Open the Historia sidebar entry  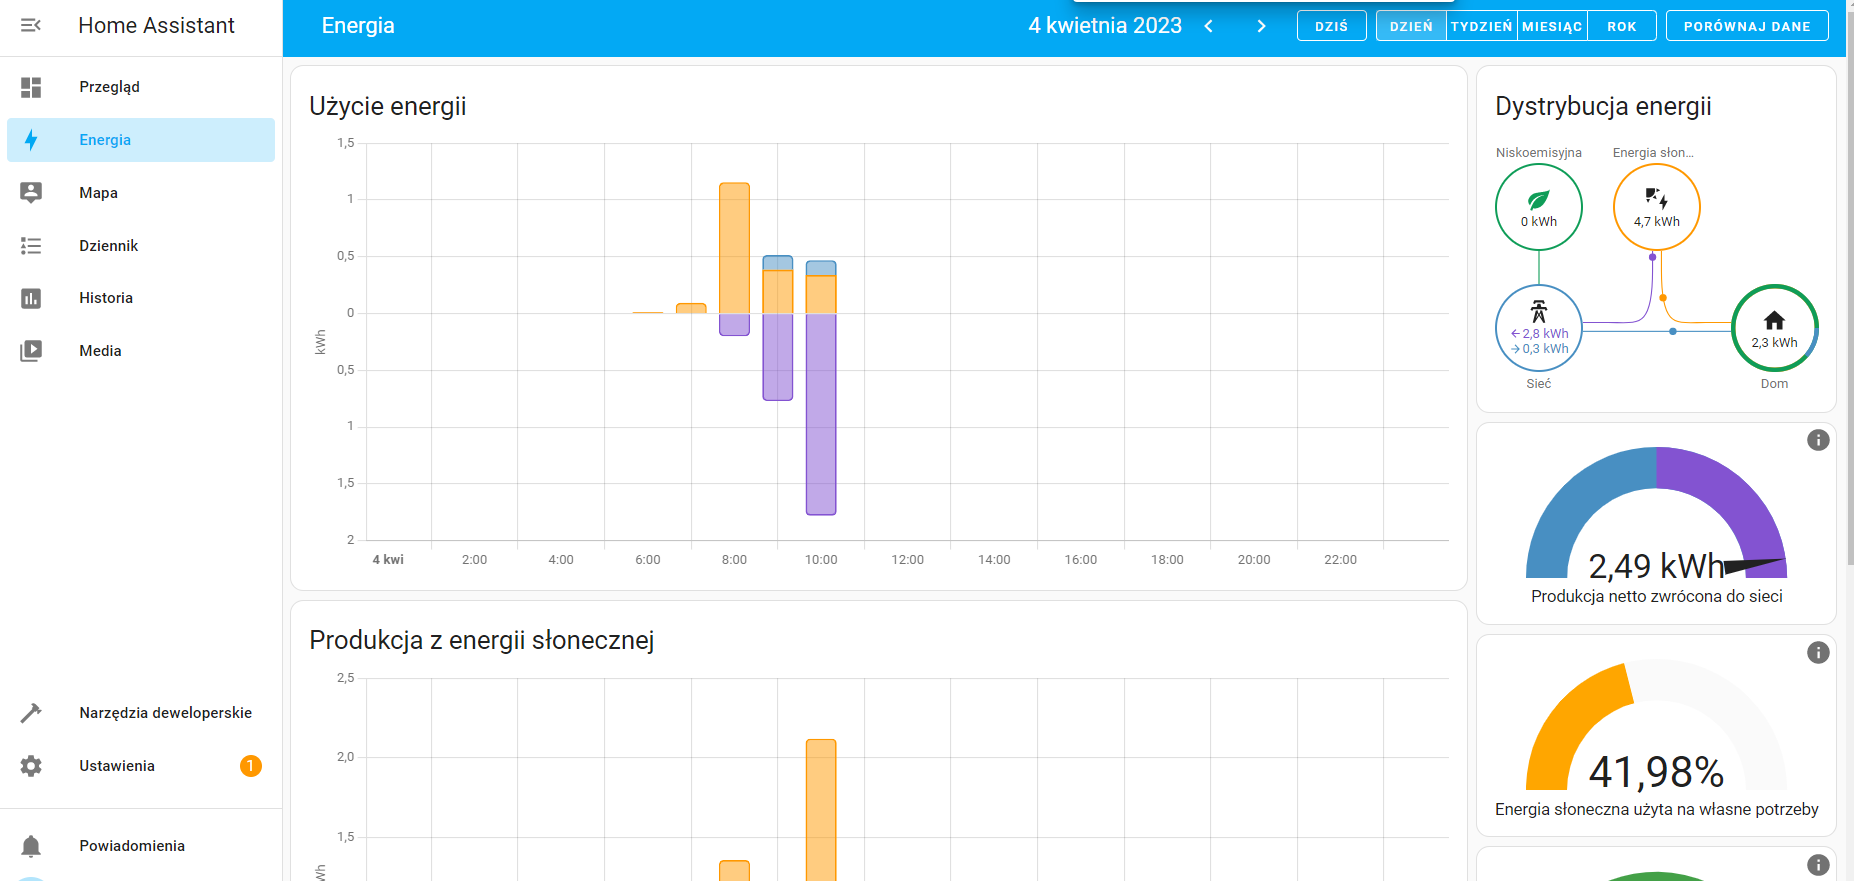(x=141, y=298)
